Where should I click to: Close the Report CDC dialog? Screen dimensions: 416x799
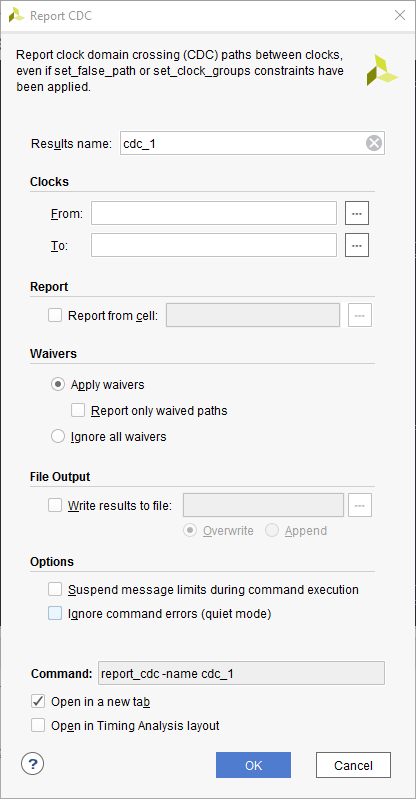click(400, 15)
